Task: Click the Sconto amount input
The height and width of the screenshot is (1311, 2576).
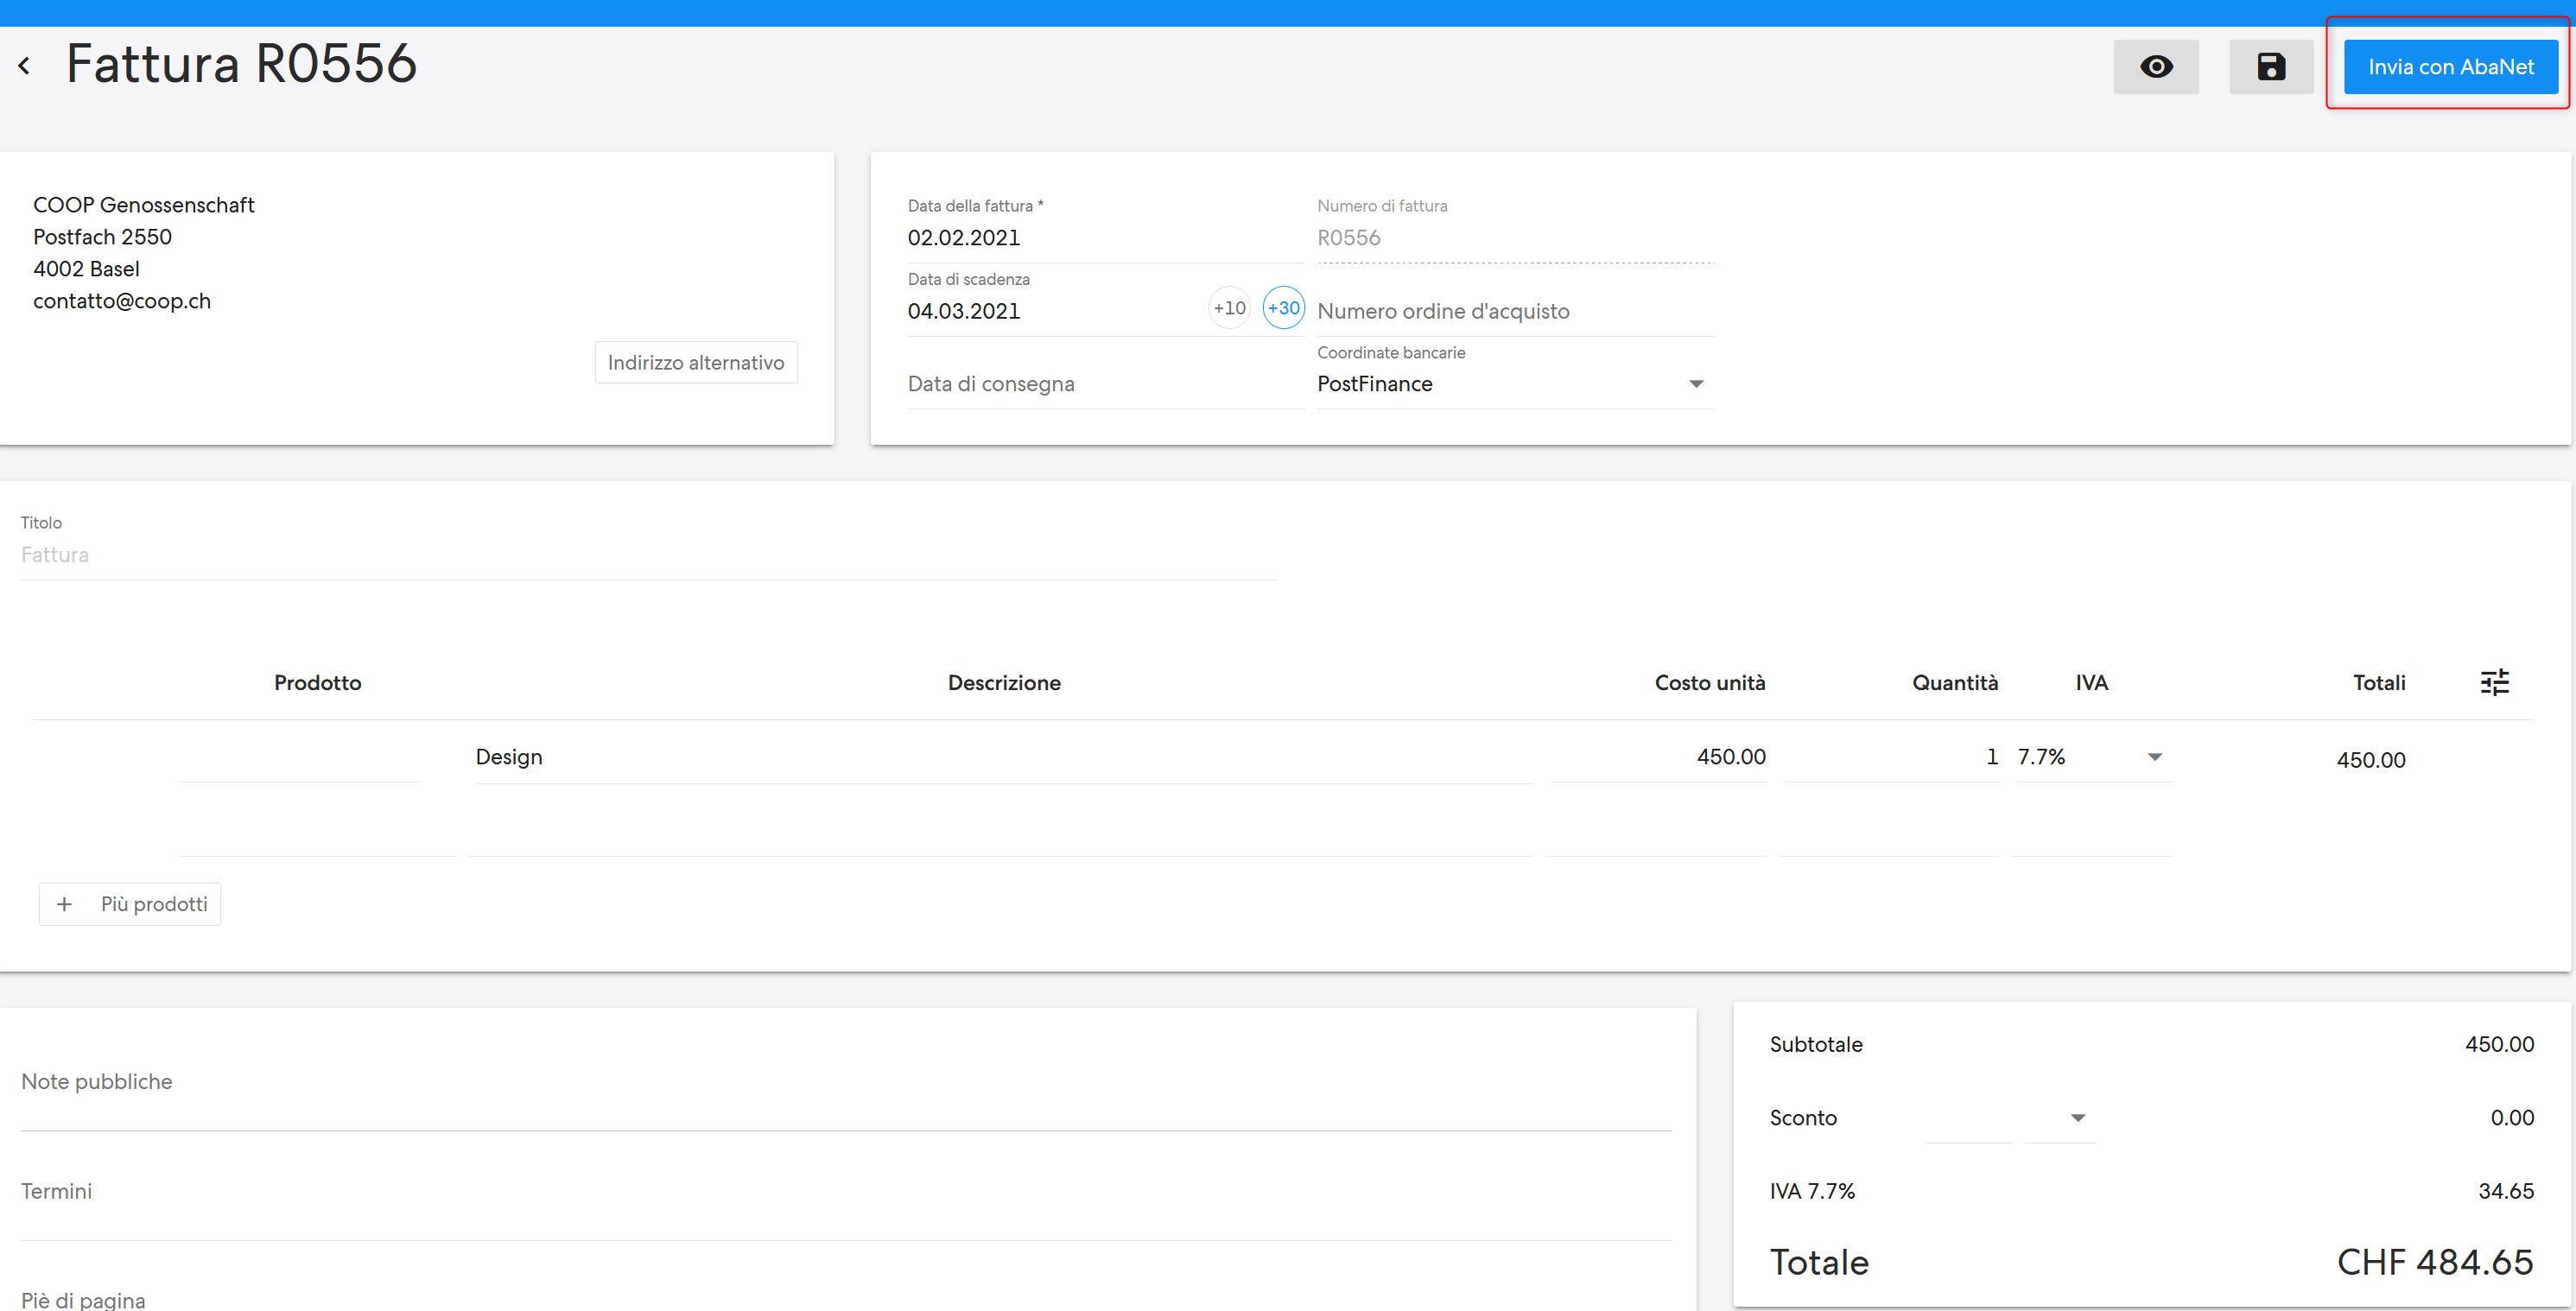Action: point(1968,1118)
